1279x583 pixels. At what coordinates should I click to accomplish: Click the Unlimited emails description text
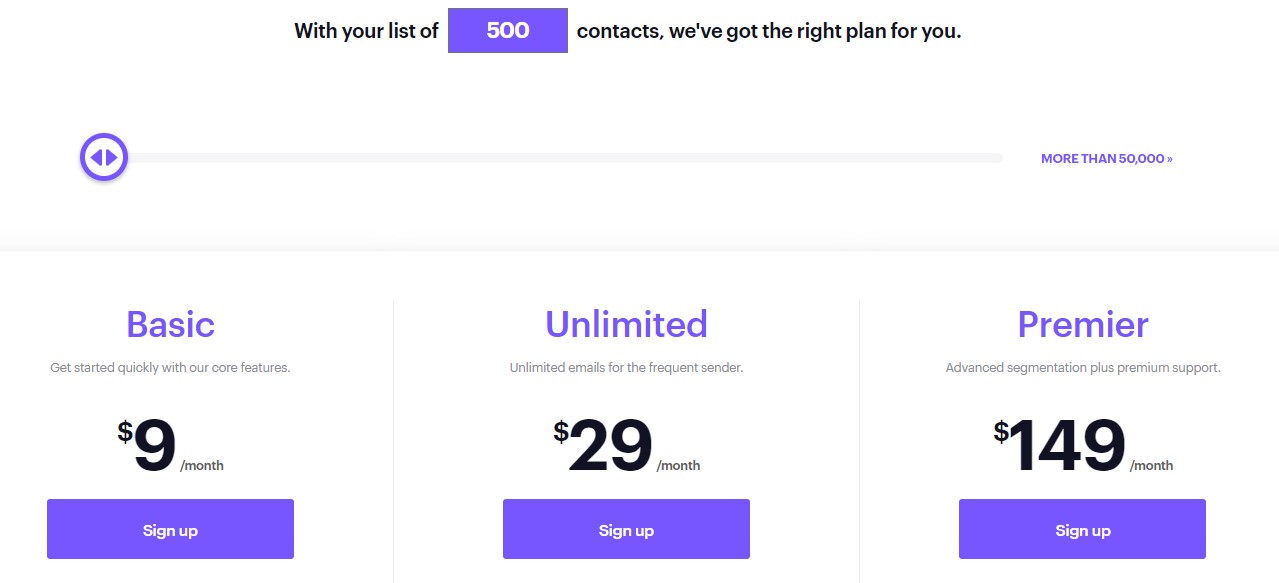click(x=626, y=368)
